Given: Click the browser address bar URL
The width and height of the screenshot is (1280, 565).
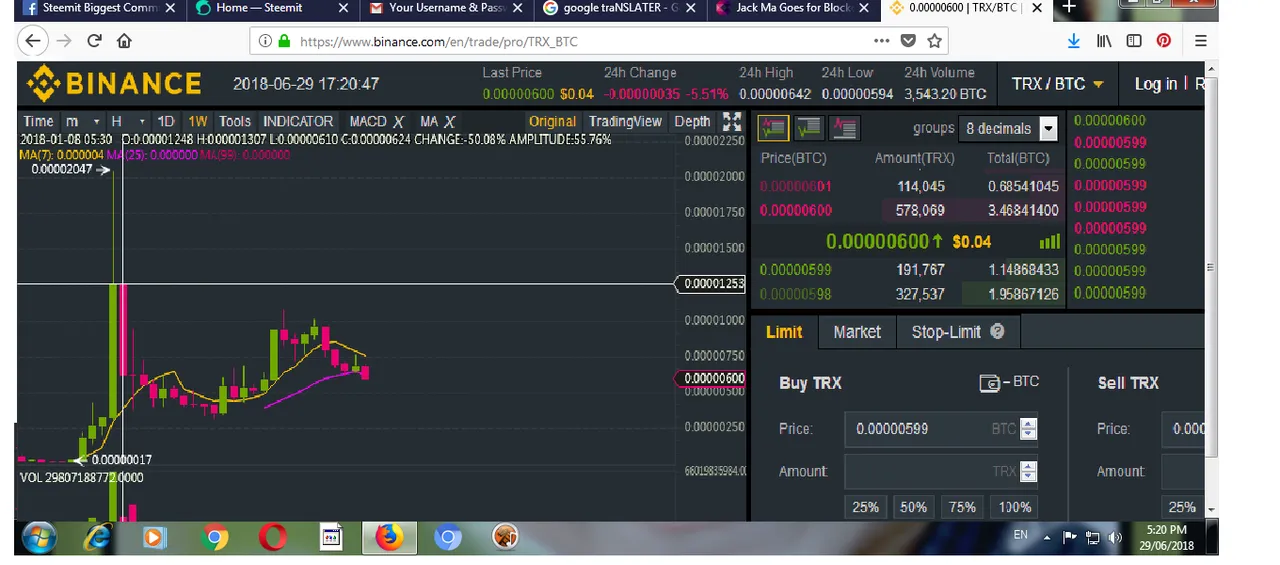Looking at the screenshot, I should click(439, 42).
